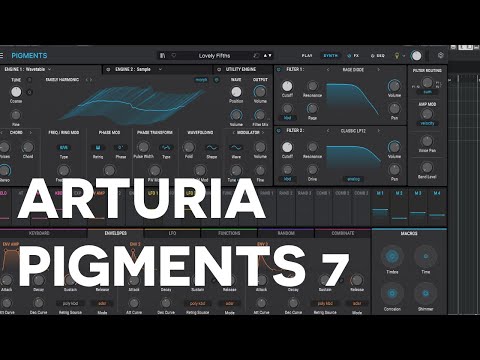The image size is (480, 360).
Task: Click the Phase Mod Retrig icon
Action: click(98, 147)
